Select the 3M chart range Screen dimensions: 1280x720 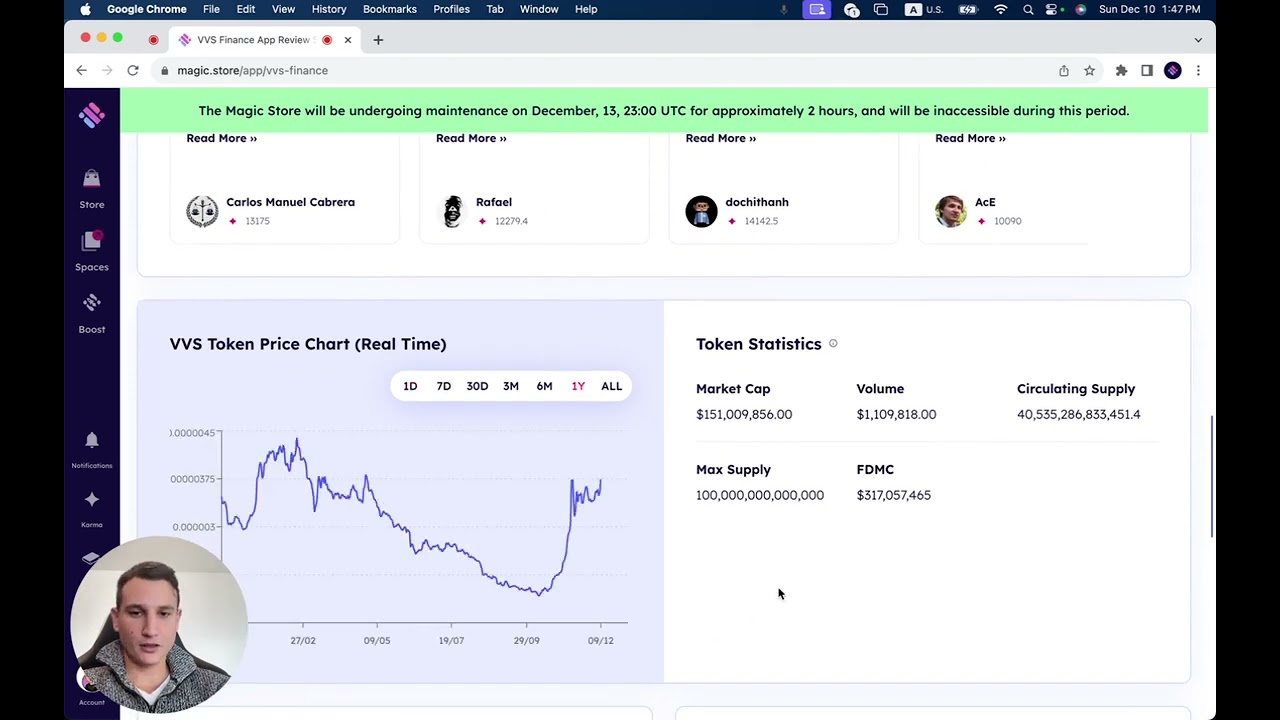coord(511,386)
